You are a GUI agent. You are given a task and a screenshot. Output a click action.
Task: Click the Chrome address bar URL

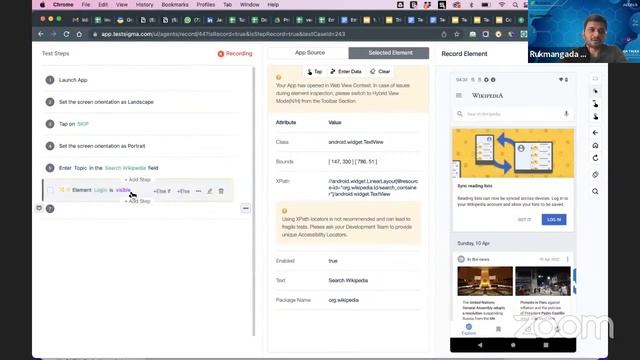223,34
